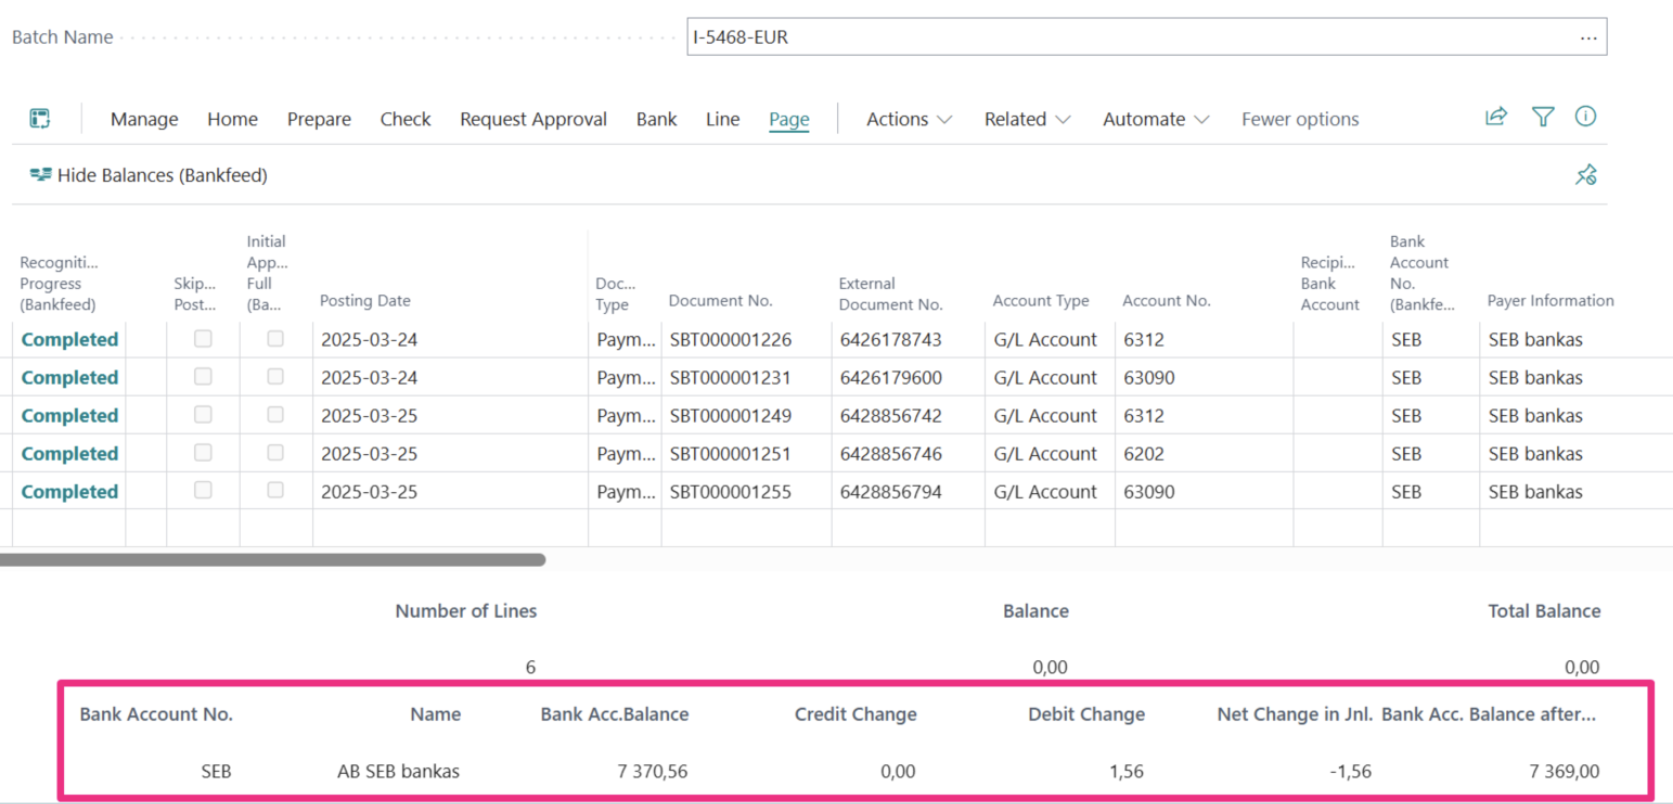Toggle Initial App Full checkbox for SBT000001231 row

[275, 377]
